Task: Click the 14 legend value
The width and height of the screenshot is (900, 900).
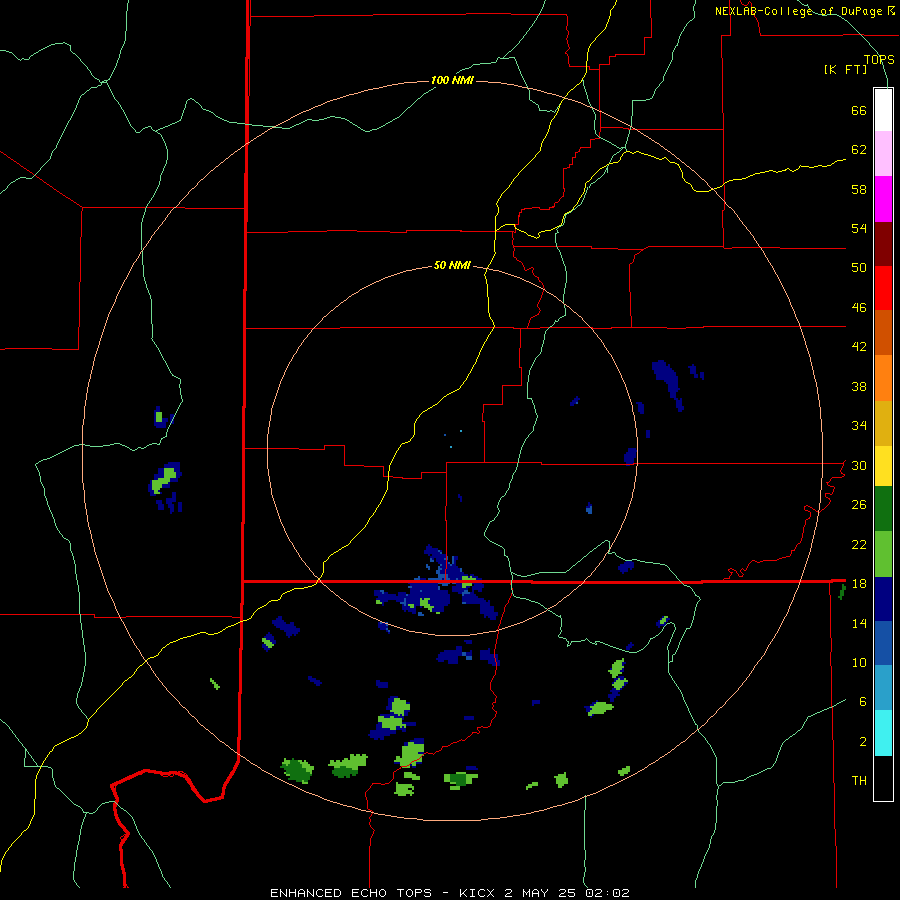Action: [859, 623]
